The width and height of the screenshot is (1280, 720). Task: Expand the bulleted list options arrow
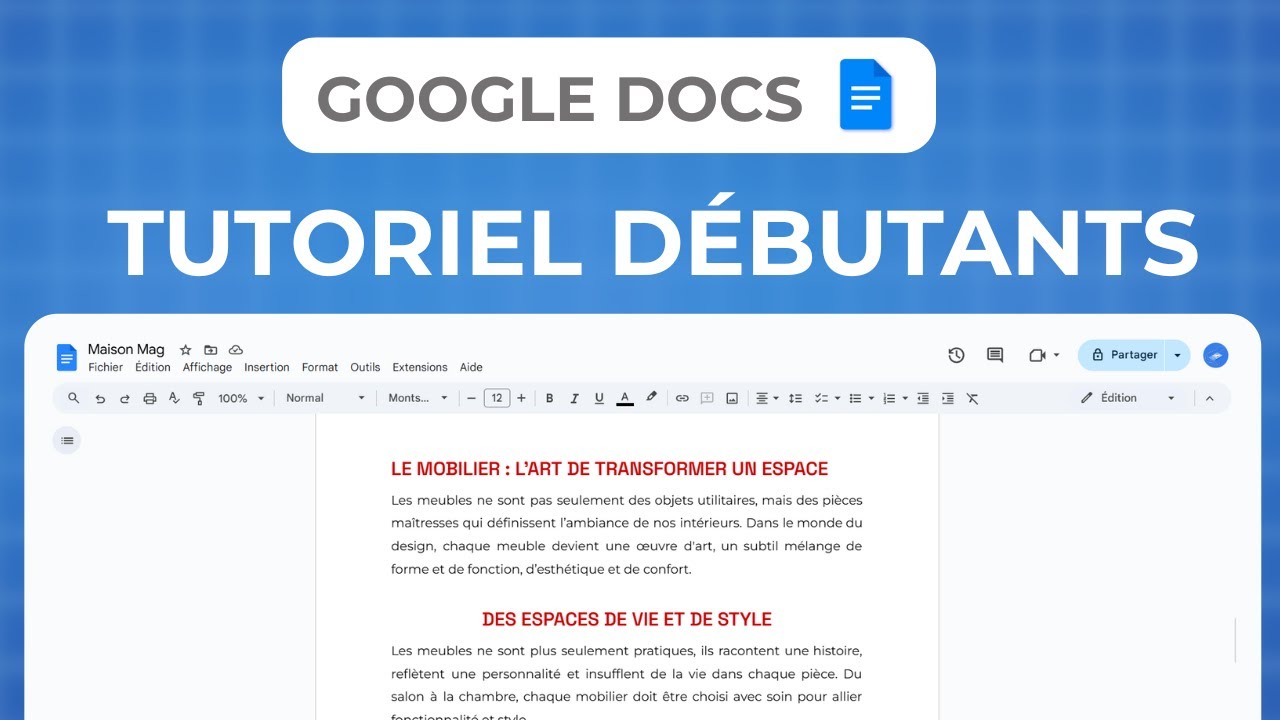point(871,398)
